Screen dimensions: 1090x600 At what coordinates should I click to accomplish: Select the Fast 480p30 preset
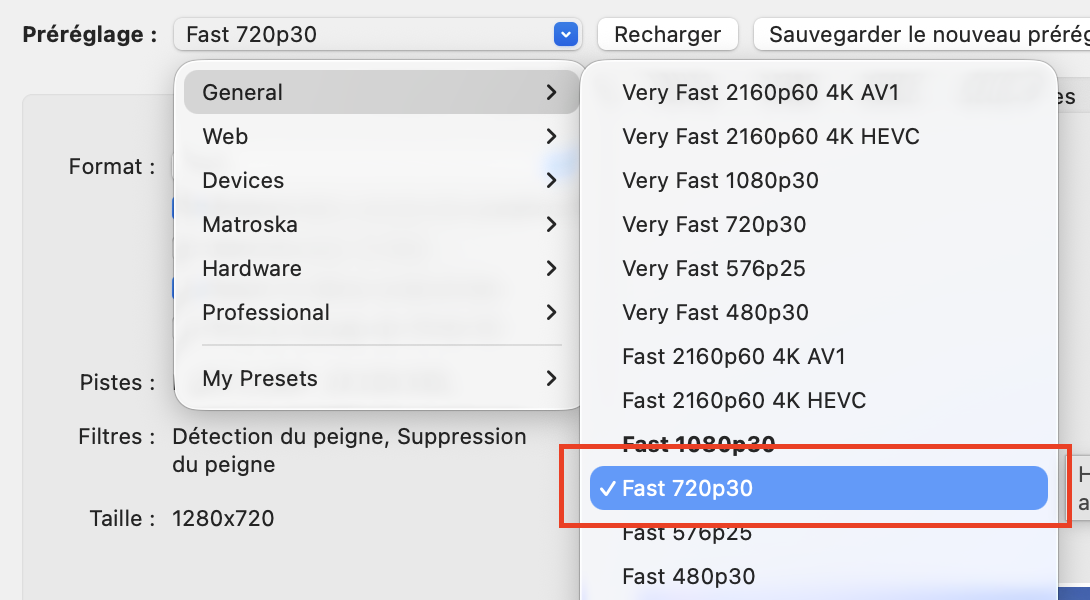[688, 577]
